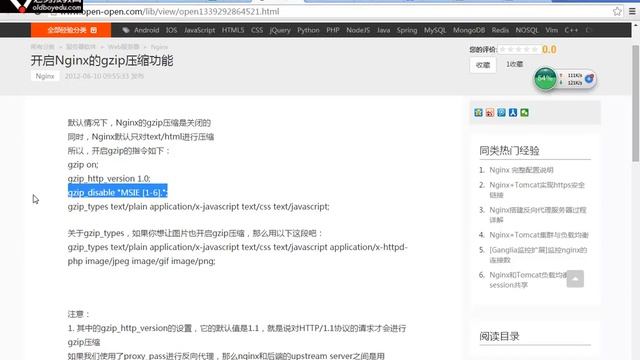Open the CSS category

(x=257, y=30)
